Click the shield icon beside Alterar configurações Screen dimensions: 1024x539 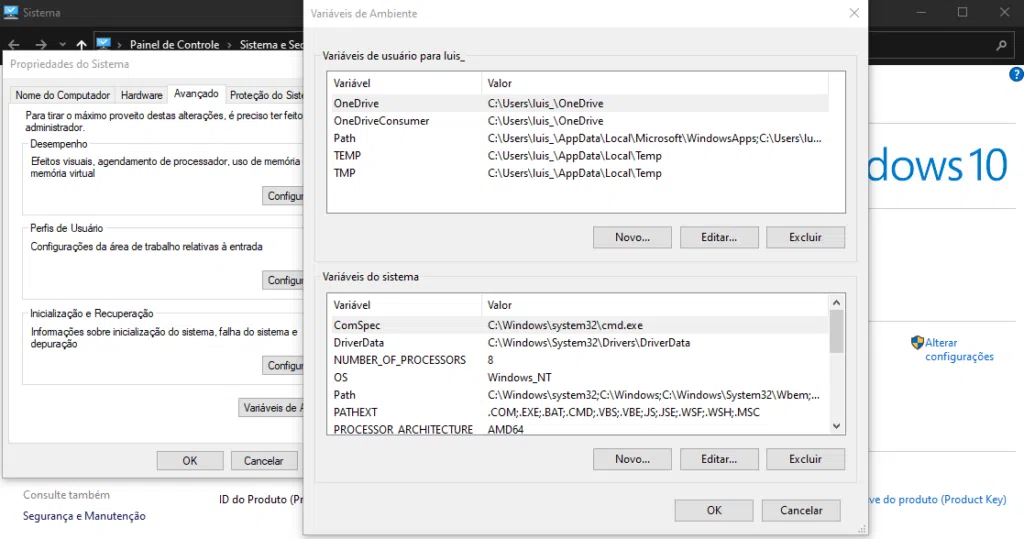point(917,342)
